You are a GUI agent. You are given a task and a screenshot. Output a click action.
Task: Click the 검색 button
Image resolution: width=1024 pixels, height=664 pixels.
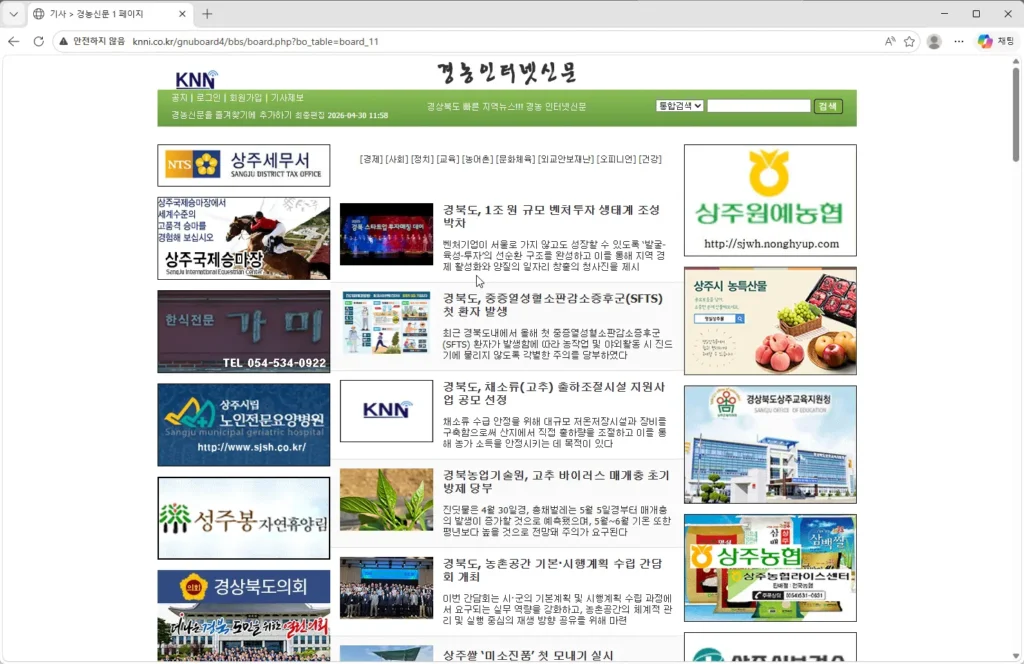tap(827, 106)
